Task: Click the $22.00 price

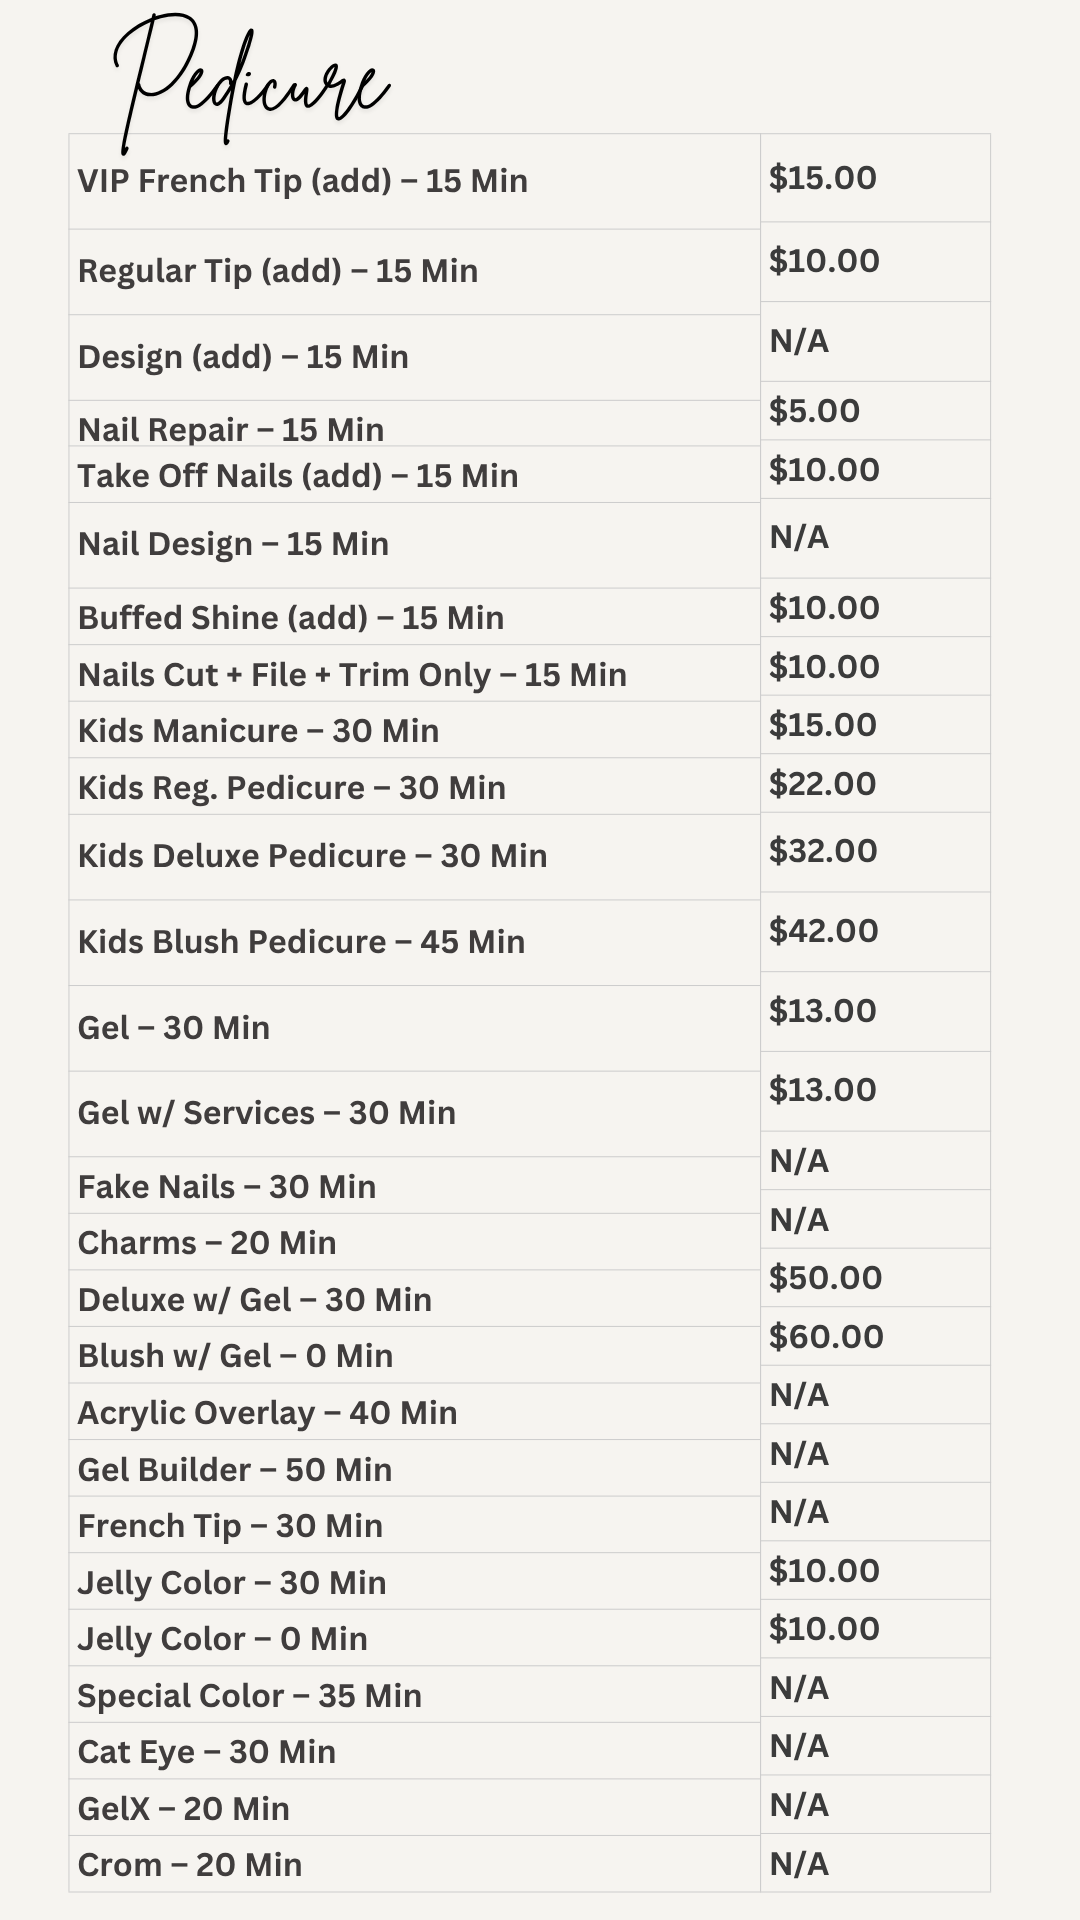Action: (822, 784)
